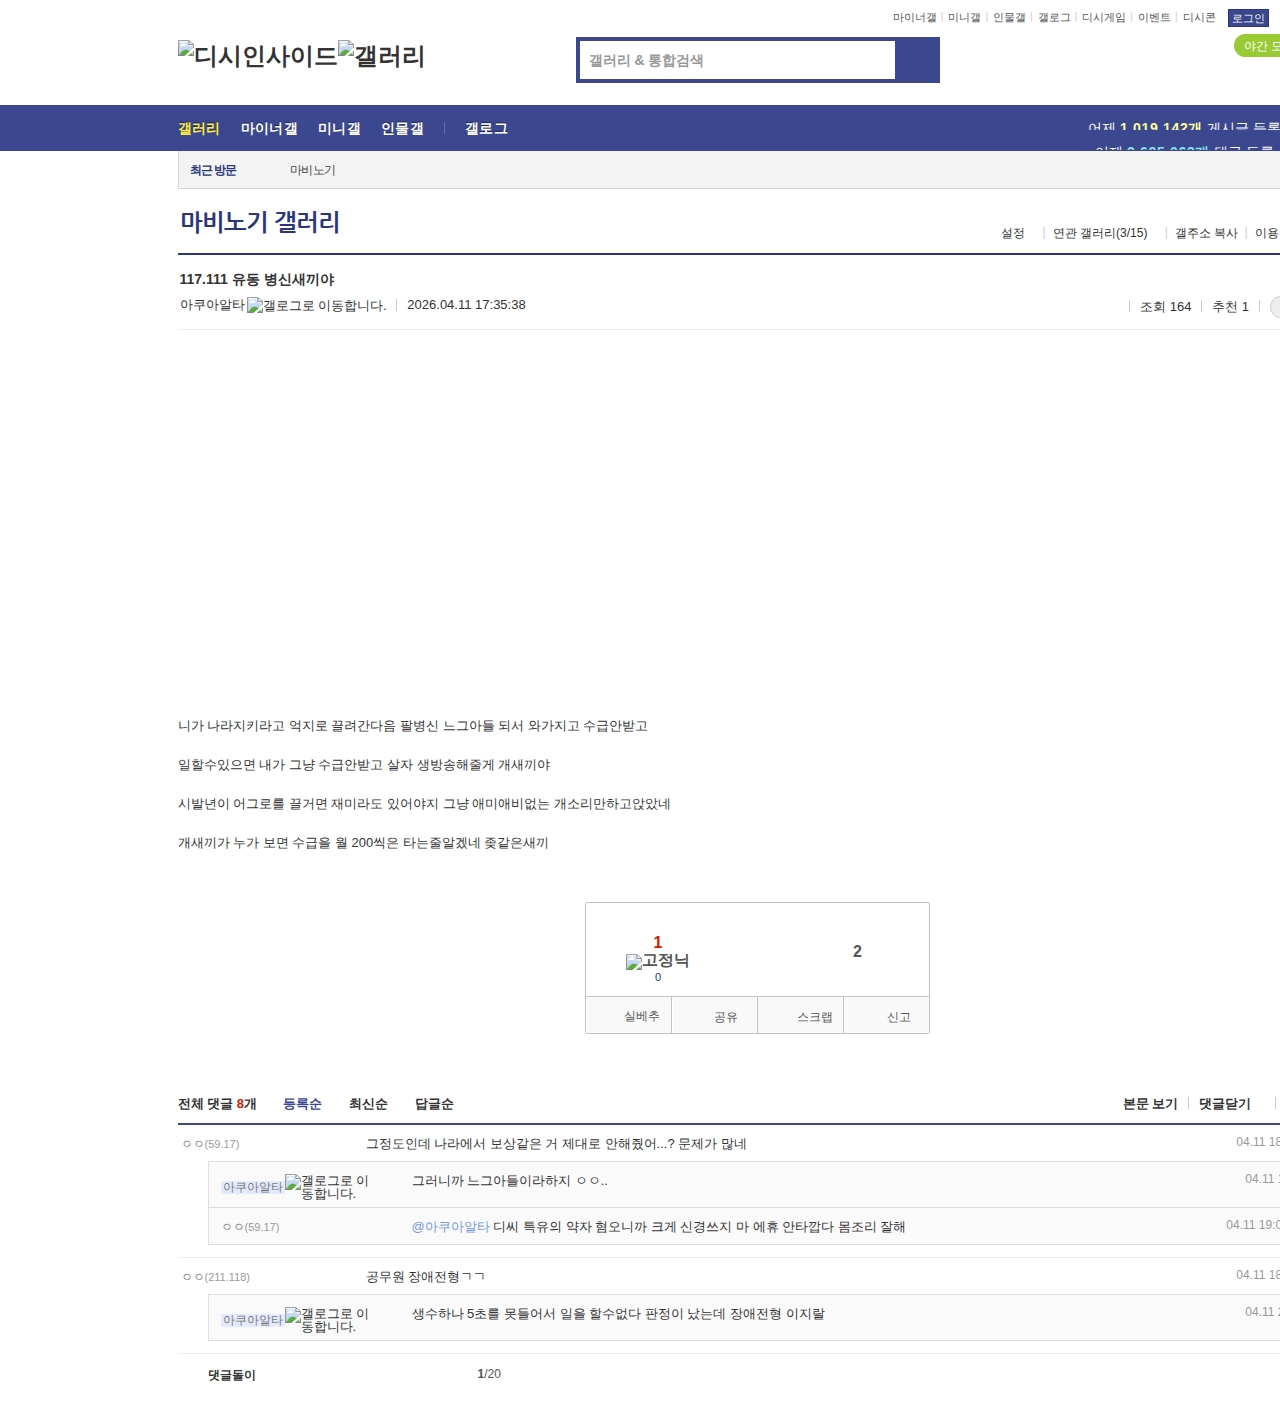Open 마비노기 from recent visits
The height and width of the screenshot is (1428, 1280).
(313, 171)
